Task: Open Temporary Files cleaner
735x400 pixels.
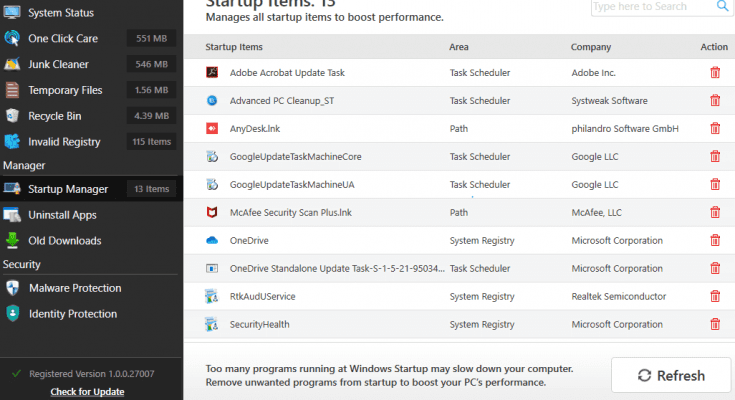Action: point(65,90)
